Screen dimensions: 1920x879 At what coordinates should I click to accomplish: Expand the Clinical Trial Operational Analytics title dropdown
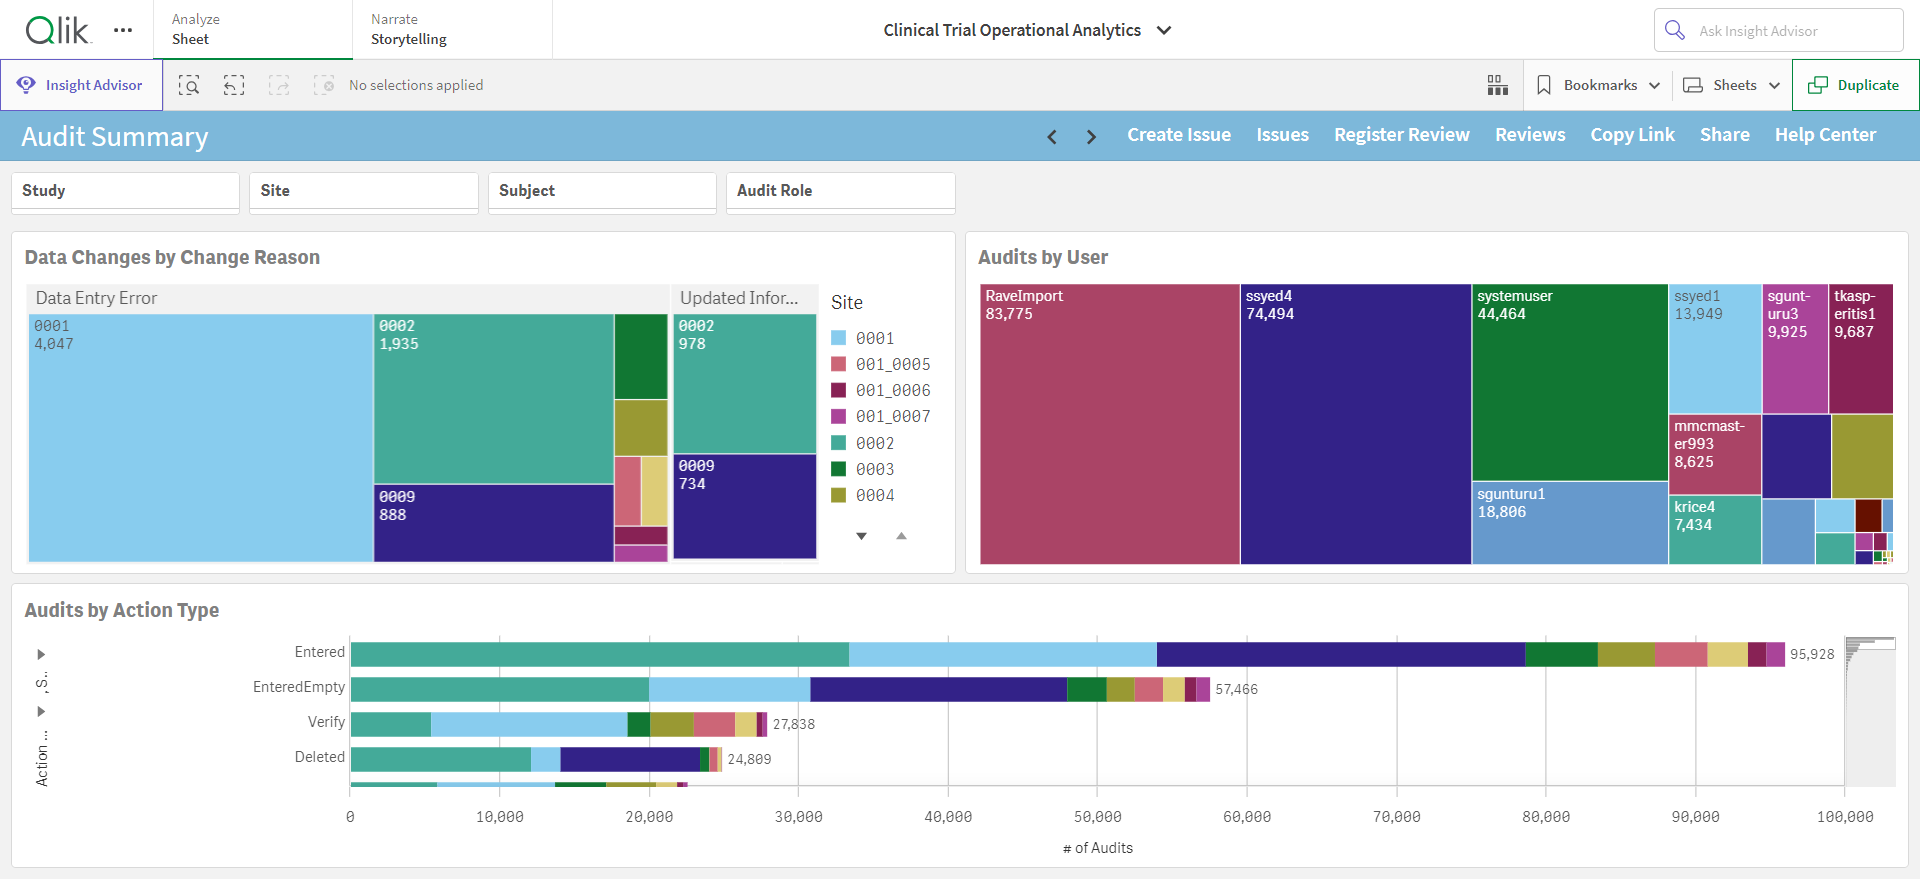click(1164, 30)
